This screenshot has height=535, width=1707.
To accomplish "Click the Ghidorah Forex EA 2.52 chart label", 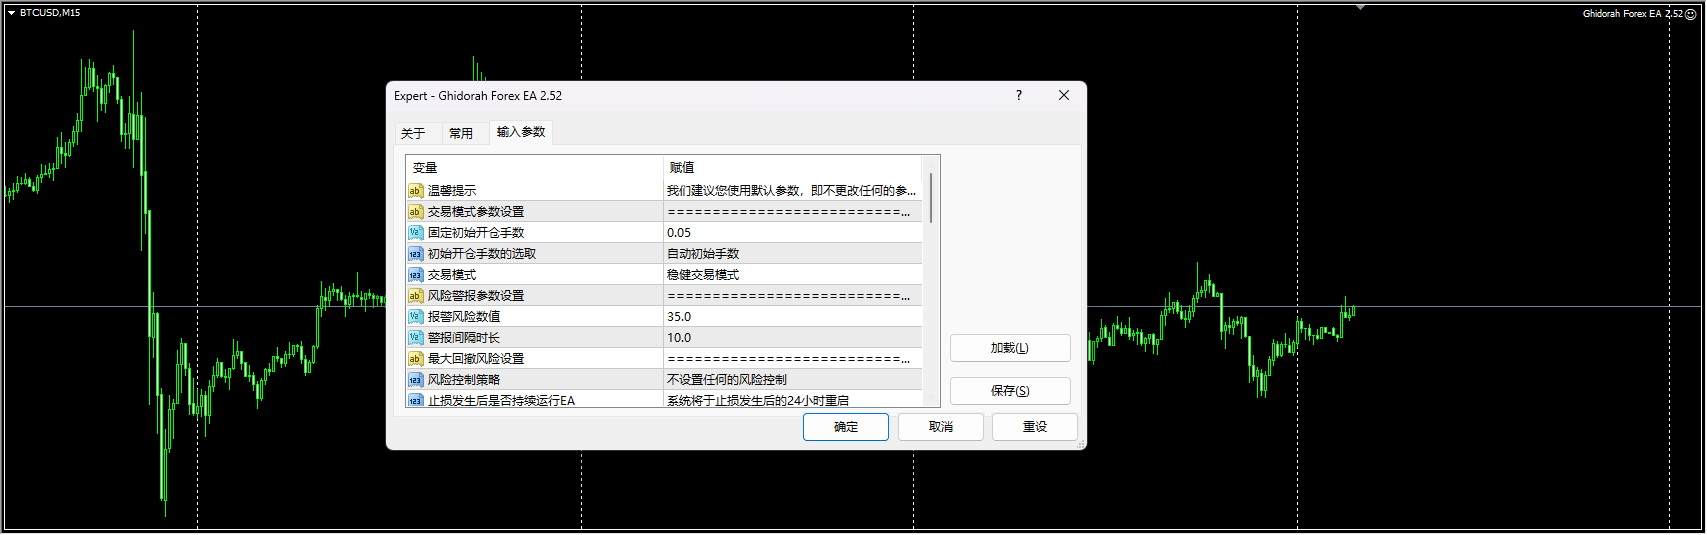I will click(1632, 14).
